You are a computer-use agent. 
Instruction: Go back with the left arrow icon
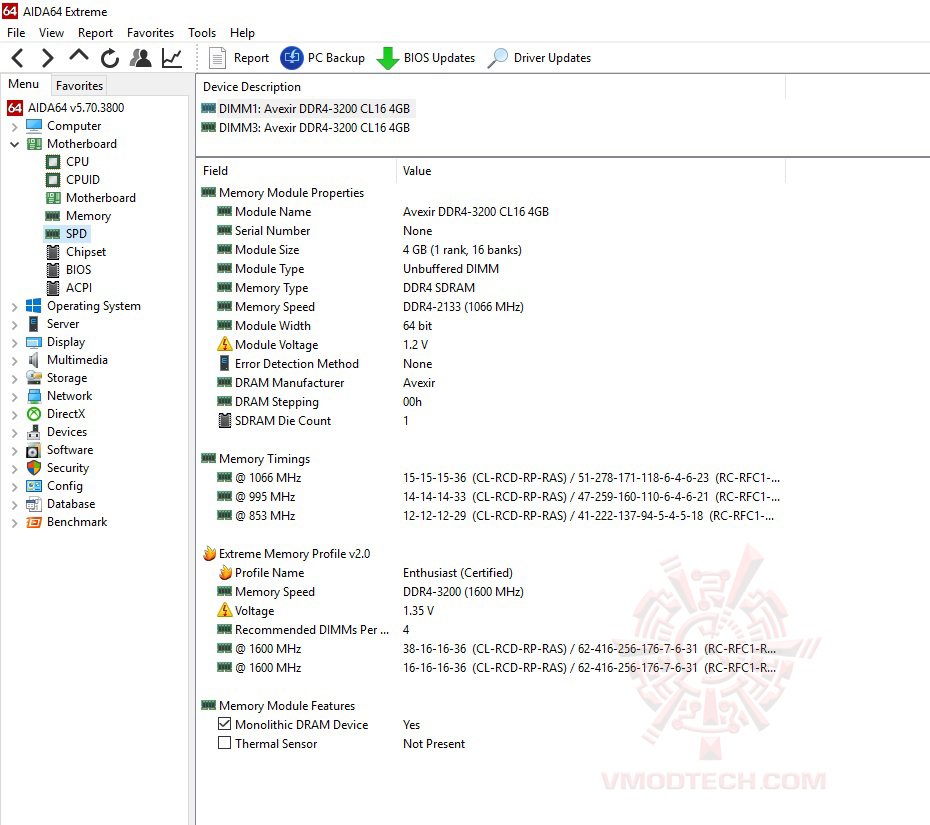18,58
